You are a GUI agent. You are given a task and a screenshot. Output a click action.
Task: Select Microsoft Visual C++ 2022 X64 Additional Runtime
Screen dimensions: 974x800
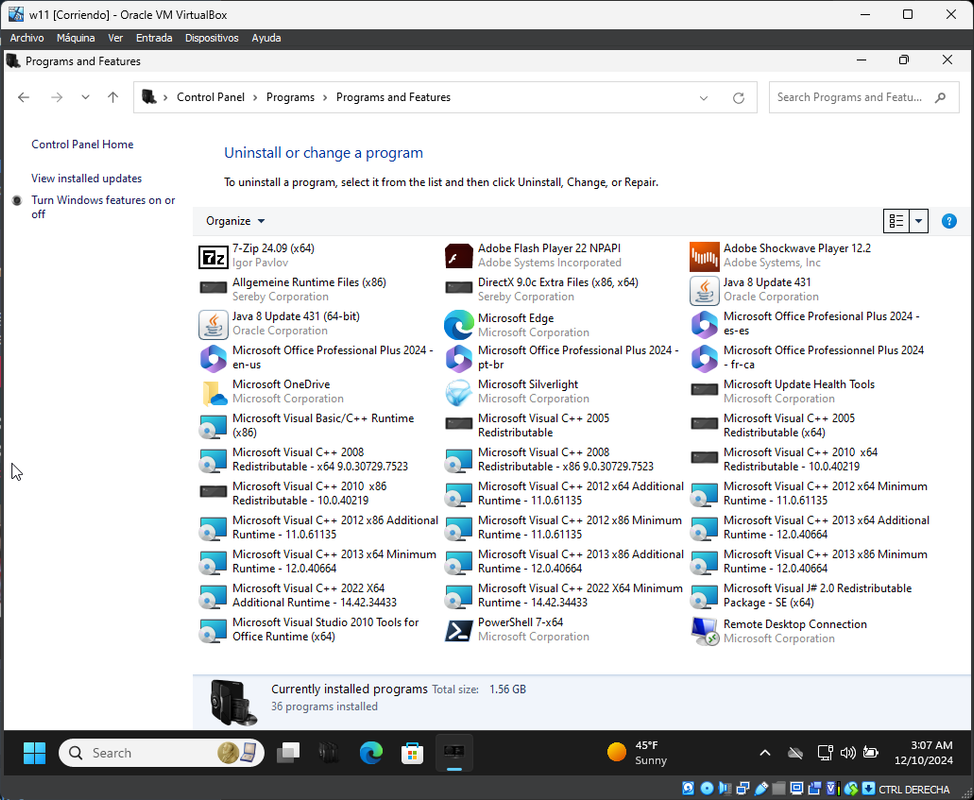click(319, 596)
